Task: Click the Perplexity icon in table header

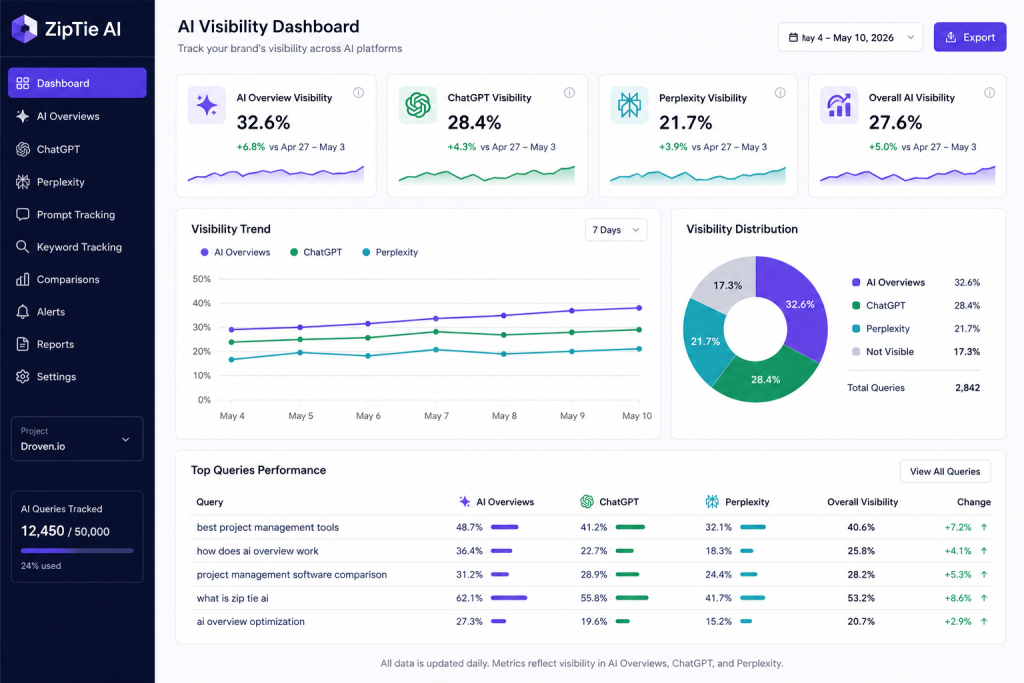Action: [712, 501]
